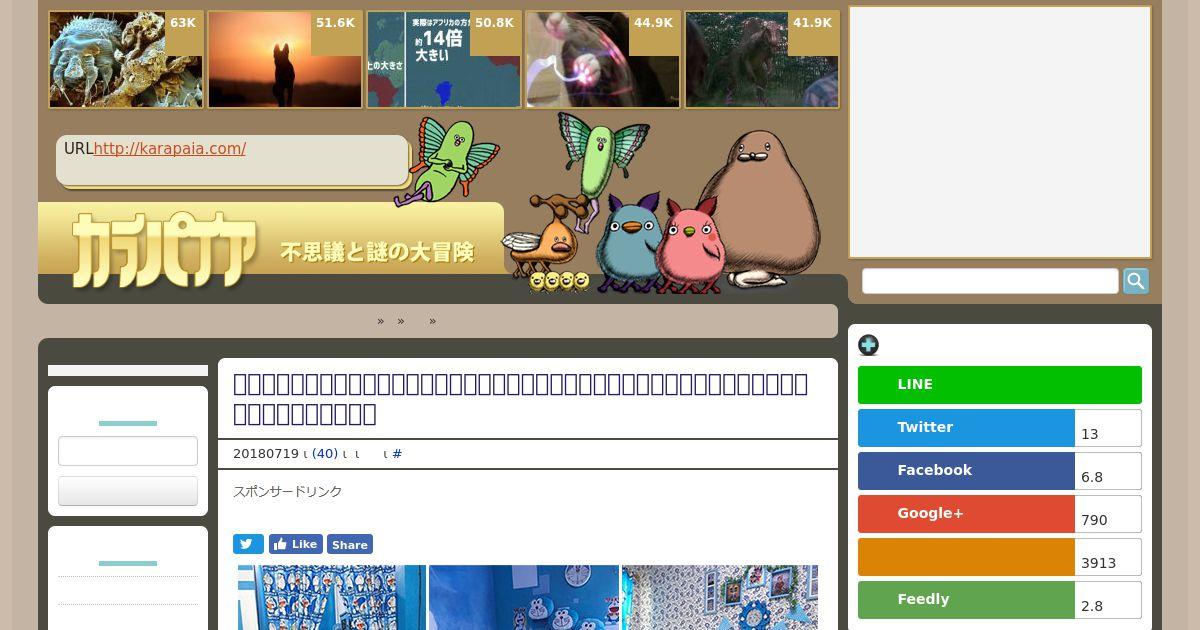The image size is (1200, 630).
Task: Click the orange button count 3913
Action: [1108, 557]
